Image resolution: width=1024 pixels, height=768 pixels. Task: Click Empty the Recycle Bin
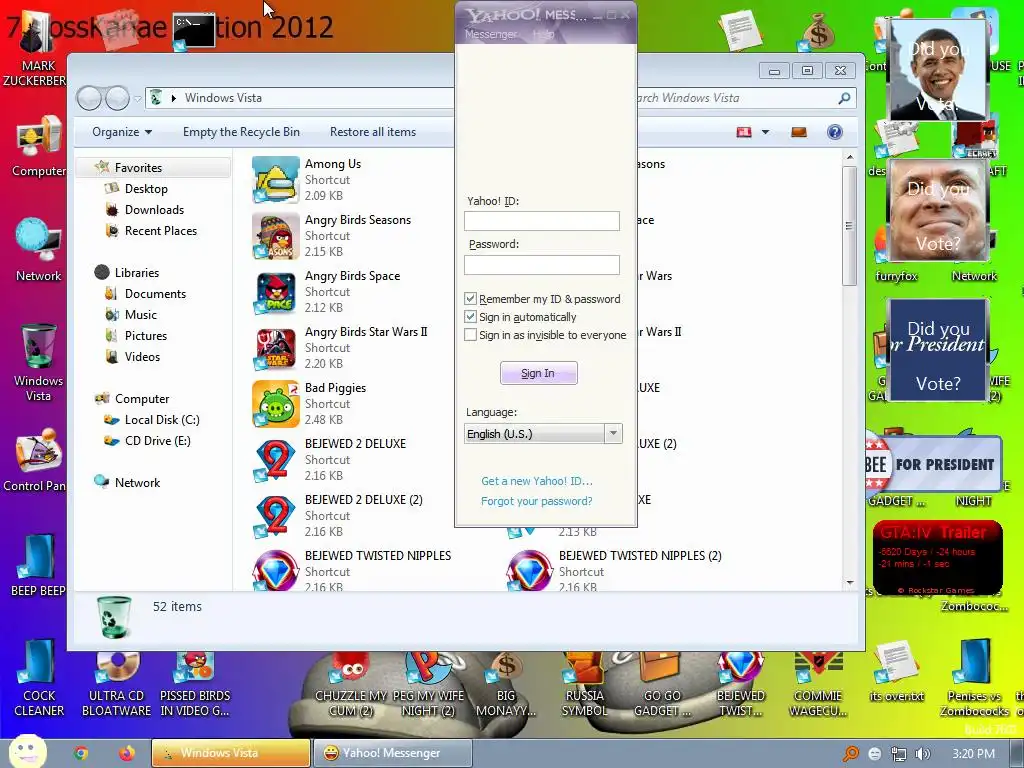241,132
